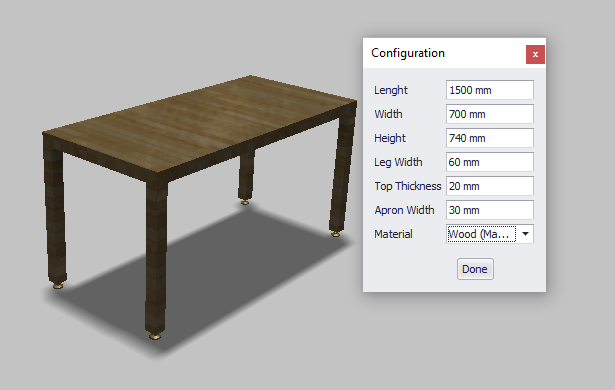Click the Apron Width label
This screenshot has height=390, width=615.
point(404,210)
